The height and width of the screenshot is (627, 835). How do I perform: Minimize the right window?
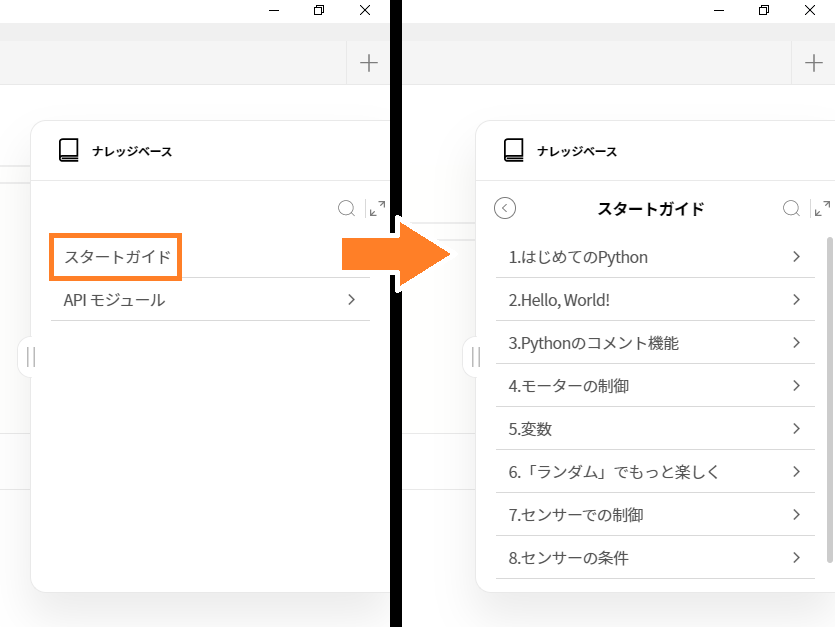[x=719, y=10]
